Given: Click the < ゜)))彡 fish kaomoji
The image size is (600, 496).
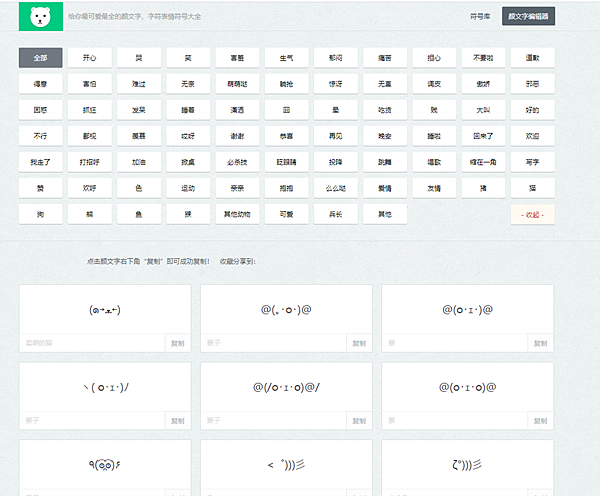Looking at the screenshot, I should 286,465.
